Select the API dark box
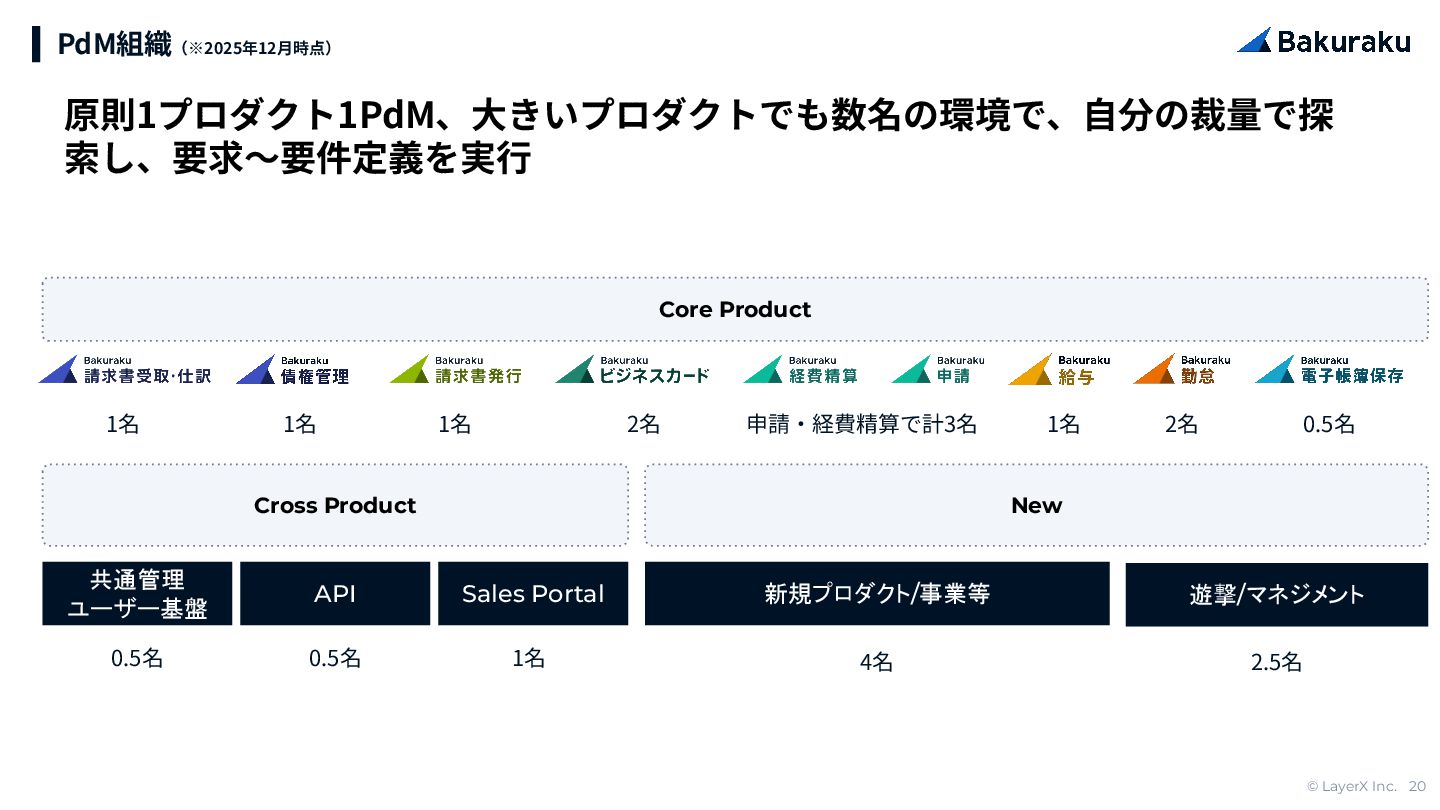 tap(335, 594)
